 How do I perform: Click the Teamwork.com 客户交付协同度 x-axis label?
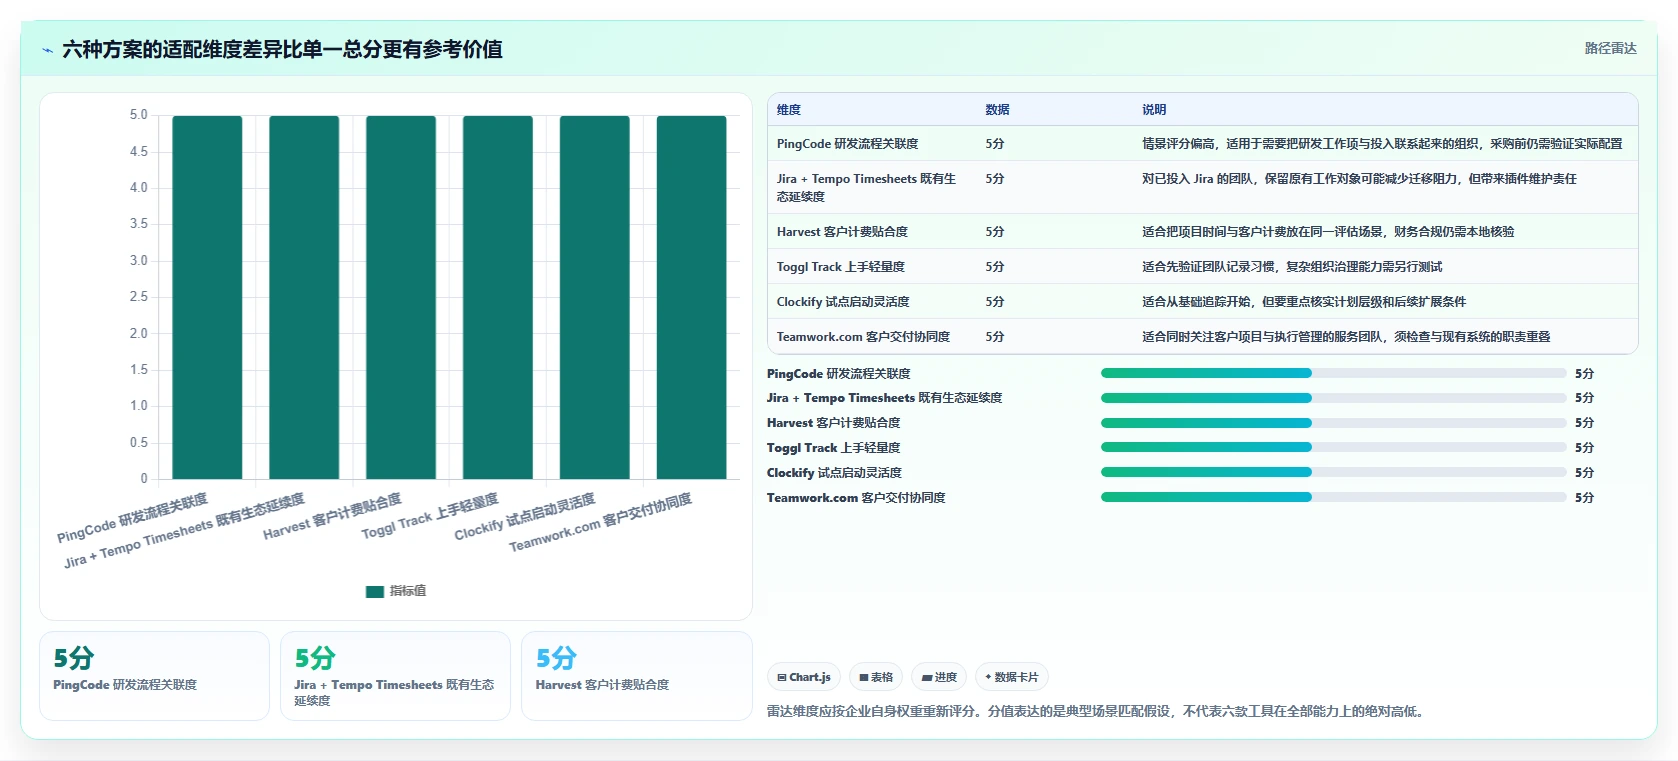point(600,522)
